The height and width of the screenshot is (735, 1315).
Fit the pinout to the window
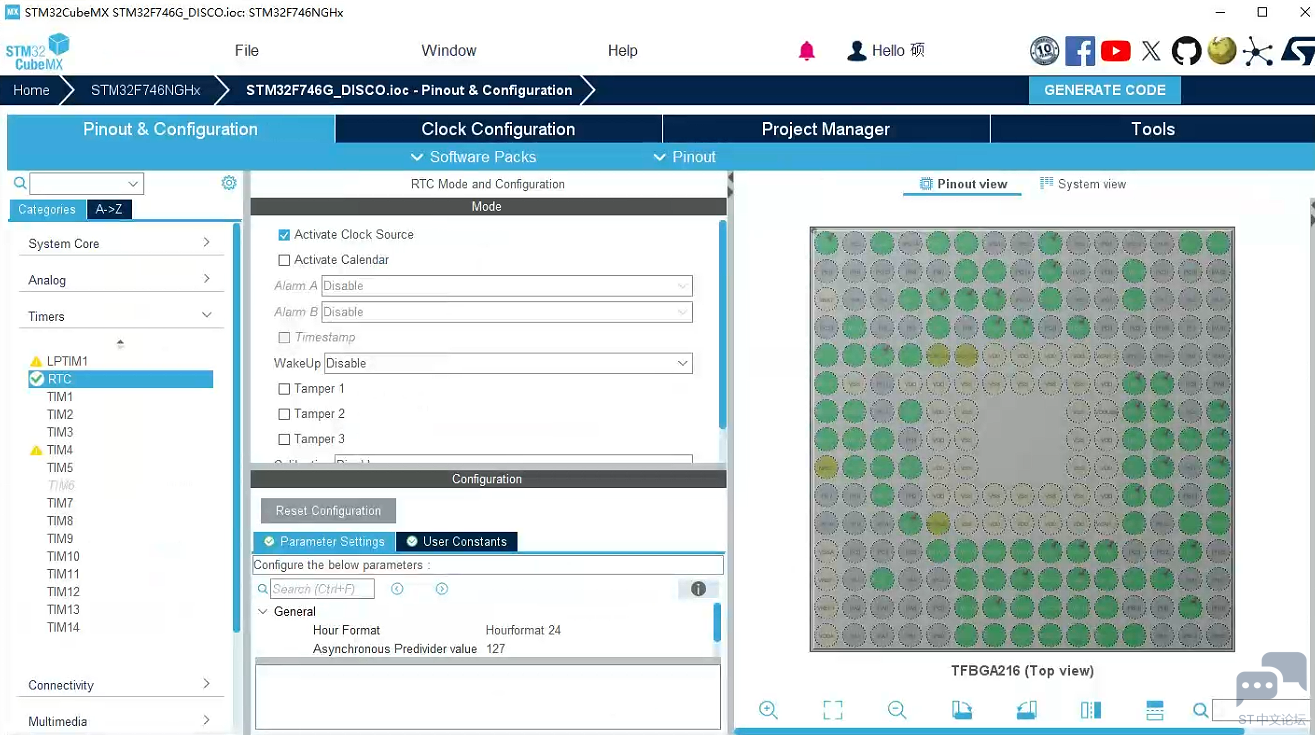click(833, 710)
